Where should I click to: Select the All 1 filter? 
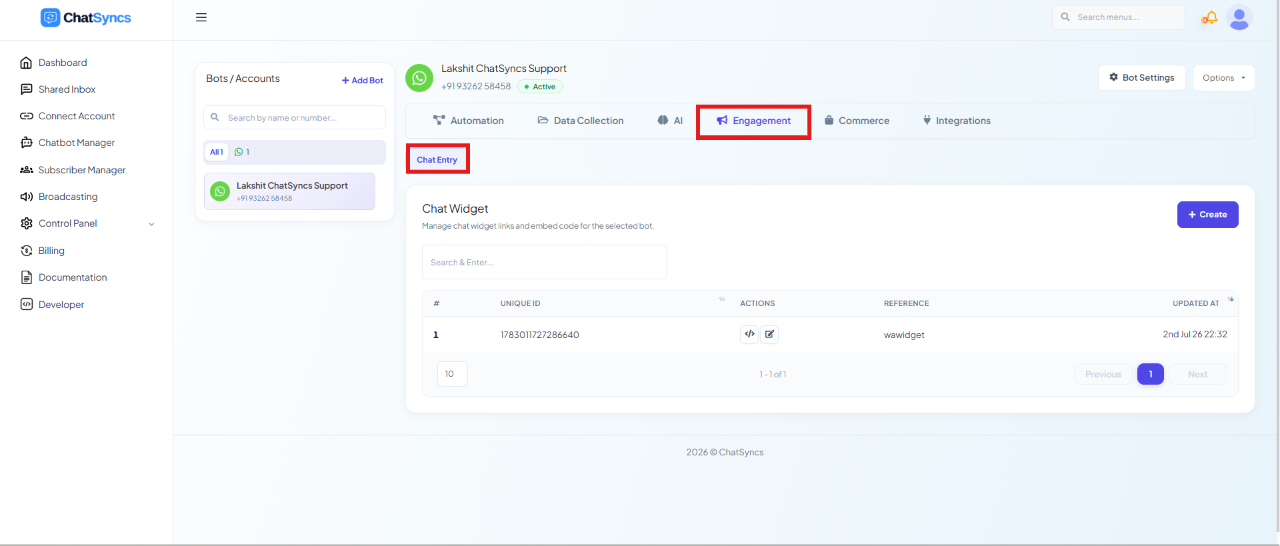click(216, 152)
